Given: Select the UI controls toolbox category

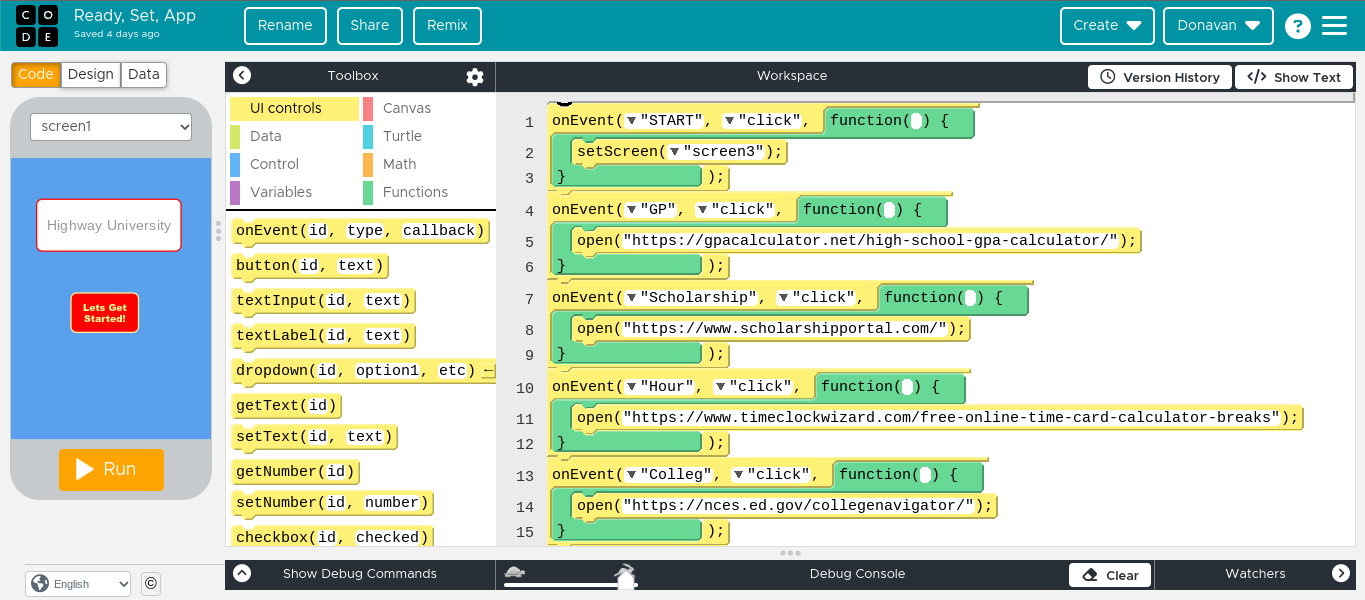Looking at the screenshot, I should [294, 108].
